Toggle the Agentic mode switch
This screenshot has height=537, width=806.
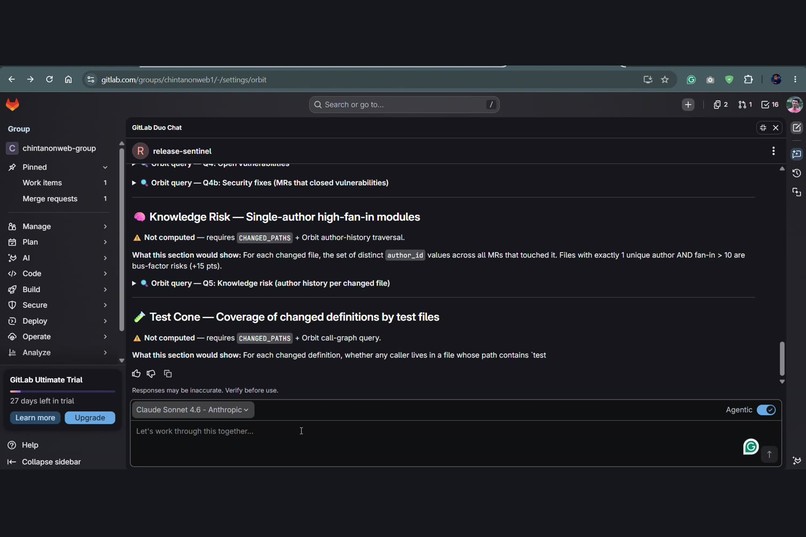pos(766,410)
